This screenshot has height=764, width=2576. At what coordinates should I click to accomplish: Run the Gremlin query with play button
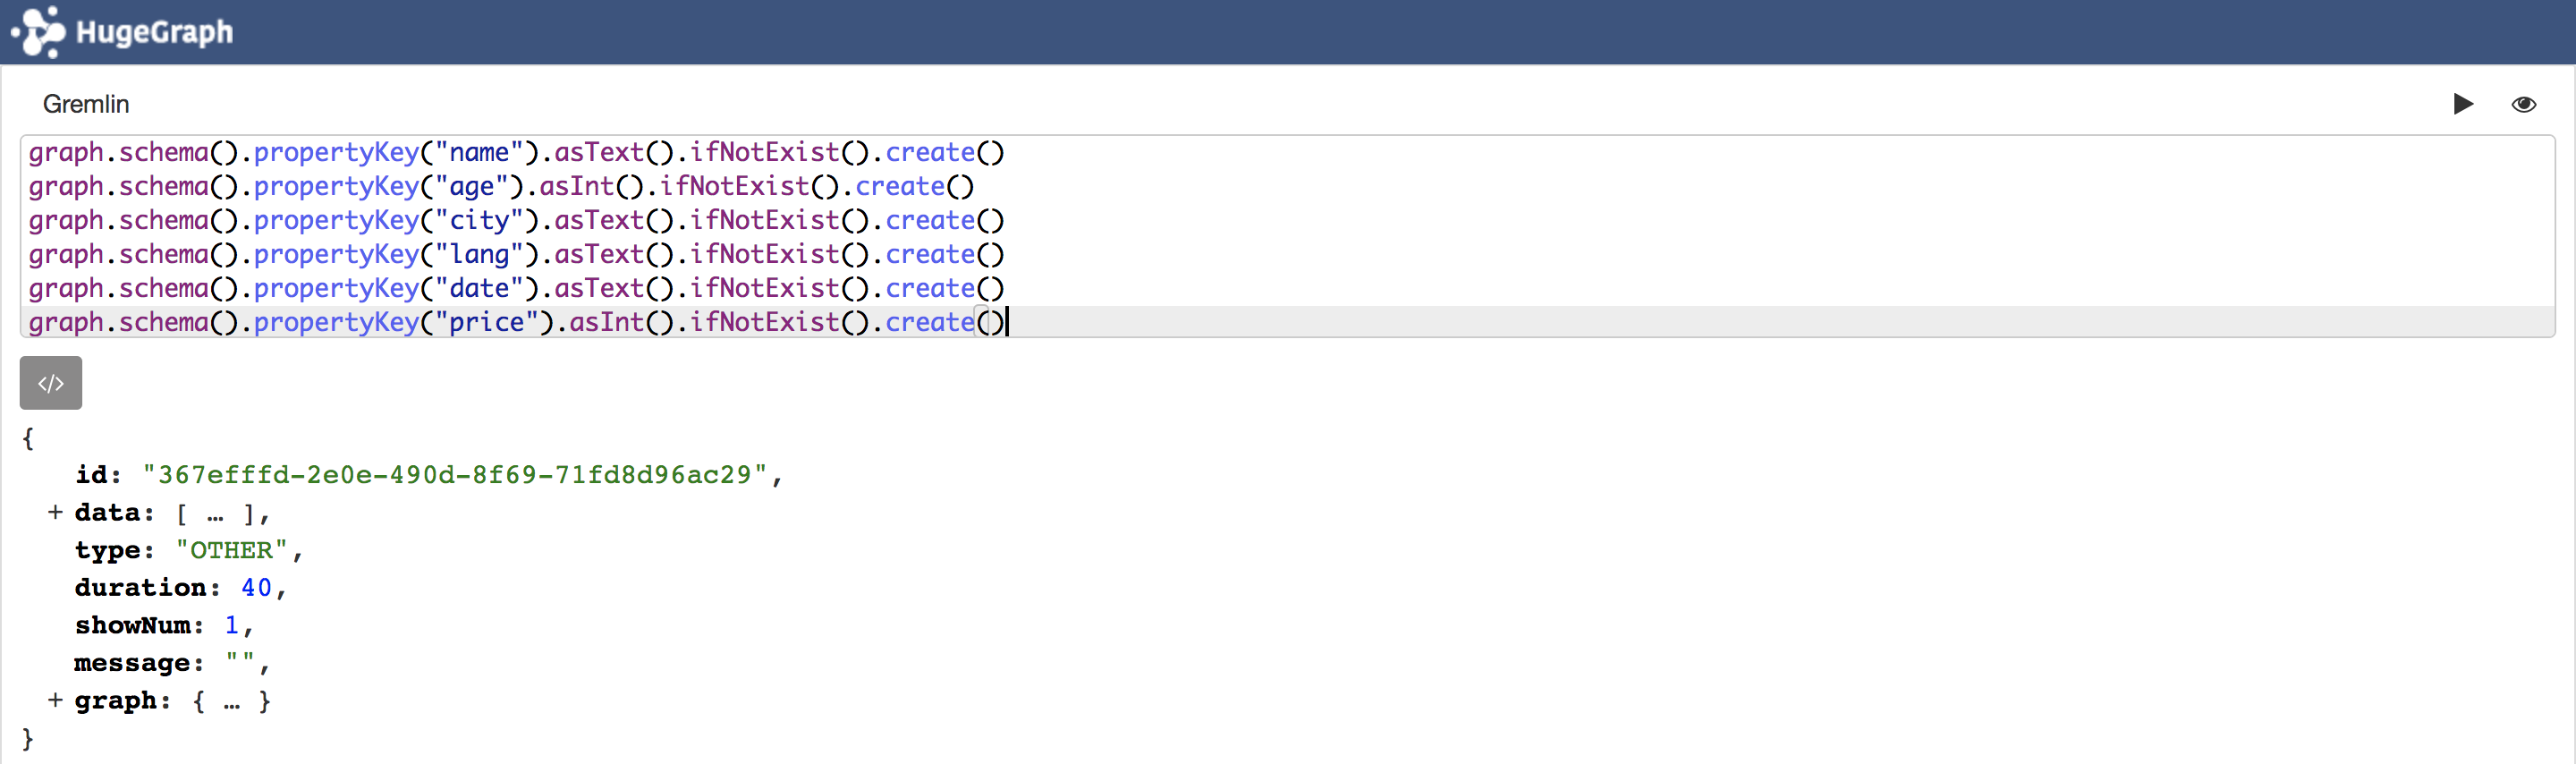pos(2462,104)
